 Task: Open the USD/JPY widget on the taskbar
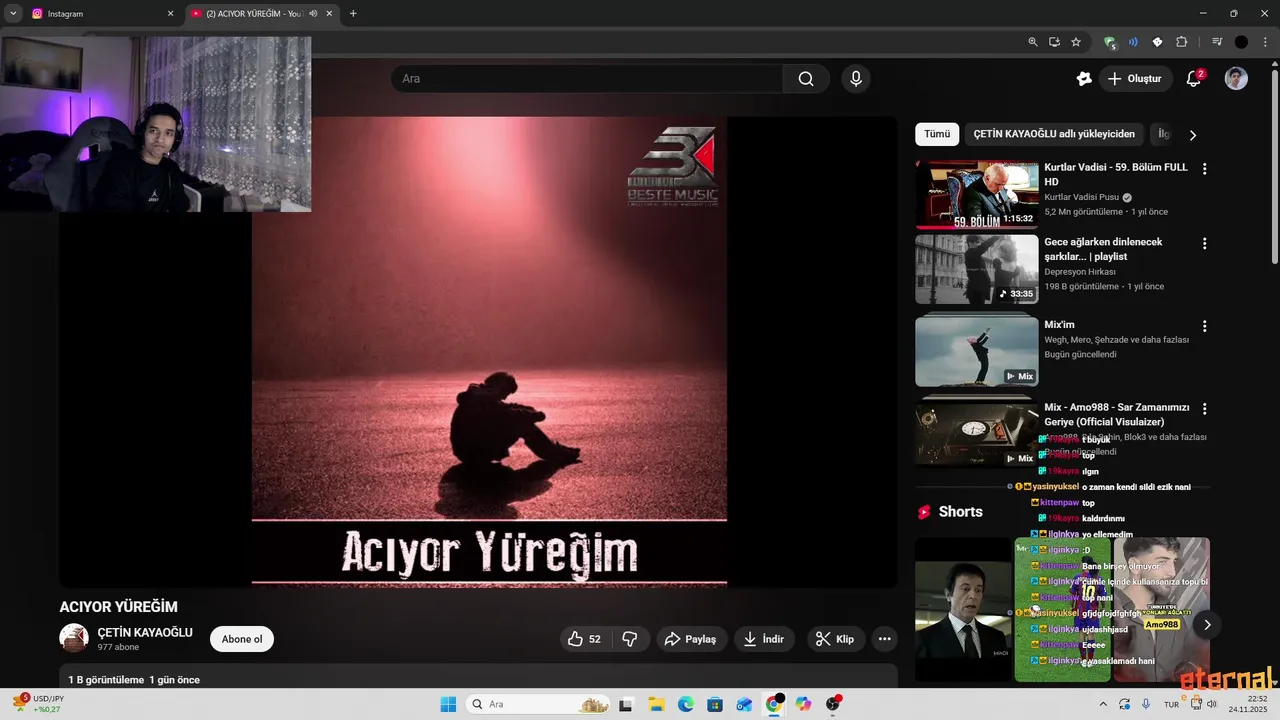[40, 704]
